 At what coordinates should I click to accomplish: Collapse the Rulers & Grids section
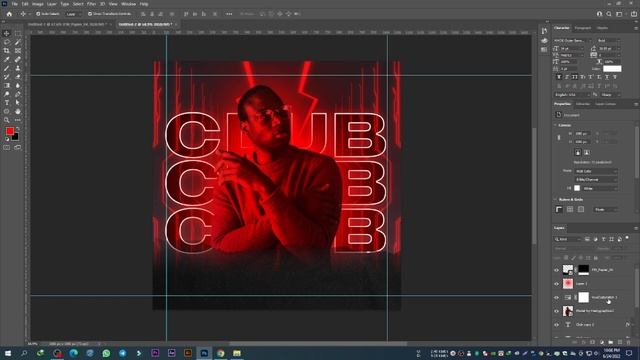click(556, 200)
